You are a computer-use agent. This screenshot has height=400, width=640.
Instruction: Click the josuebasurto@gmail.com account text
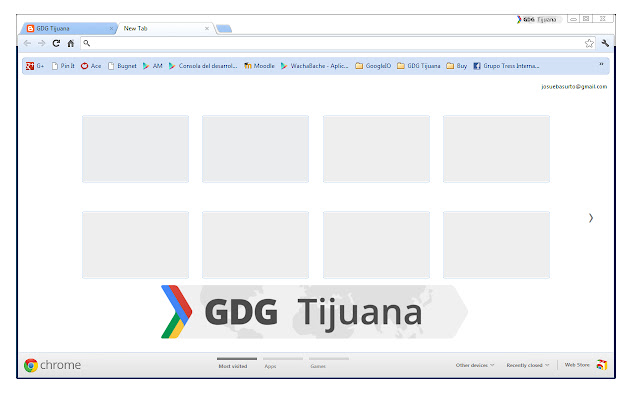[x=574, y=87]
